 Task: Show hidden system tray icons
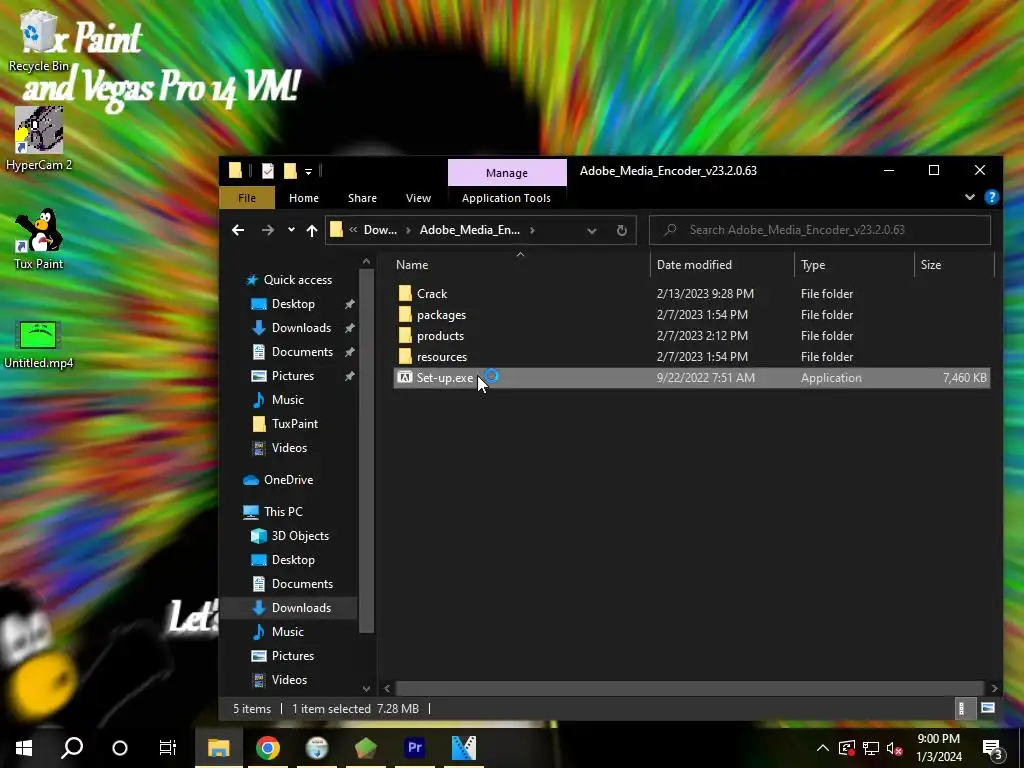click(x=823, y=748)
